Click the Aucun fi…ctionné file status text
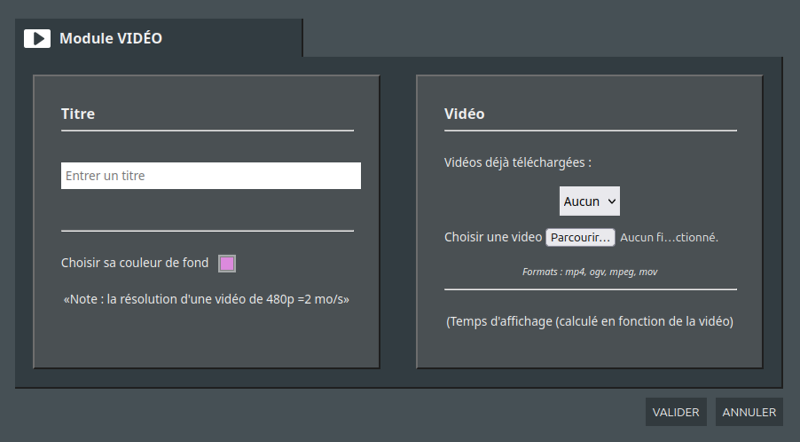The image size is (800, 442). (x=669, y=237)
